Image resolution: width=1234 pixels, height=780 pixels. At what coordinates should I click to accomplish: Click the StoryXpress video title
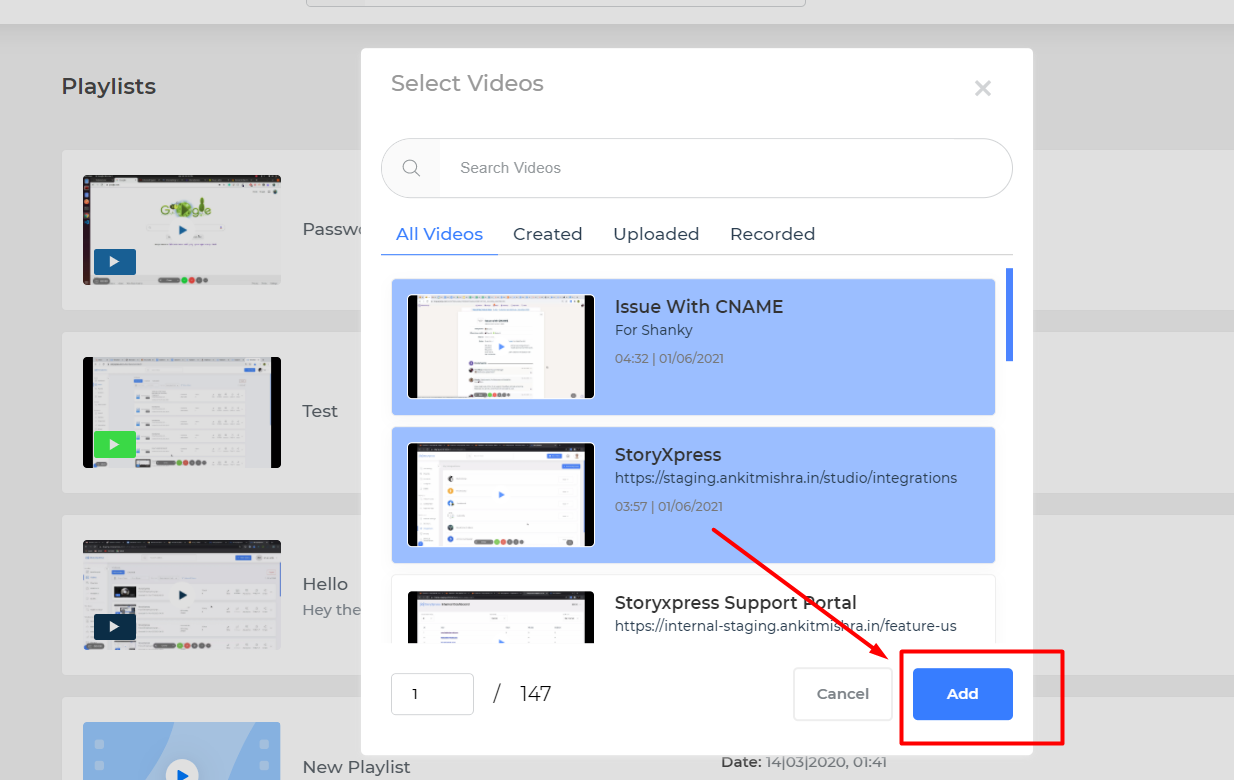click(668, 455)
